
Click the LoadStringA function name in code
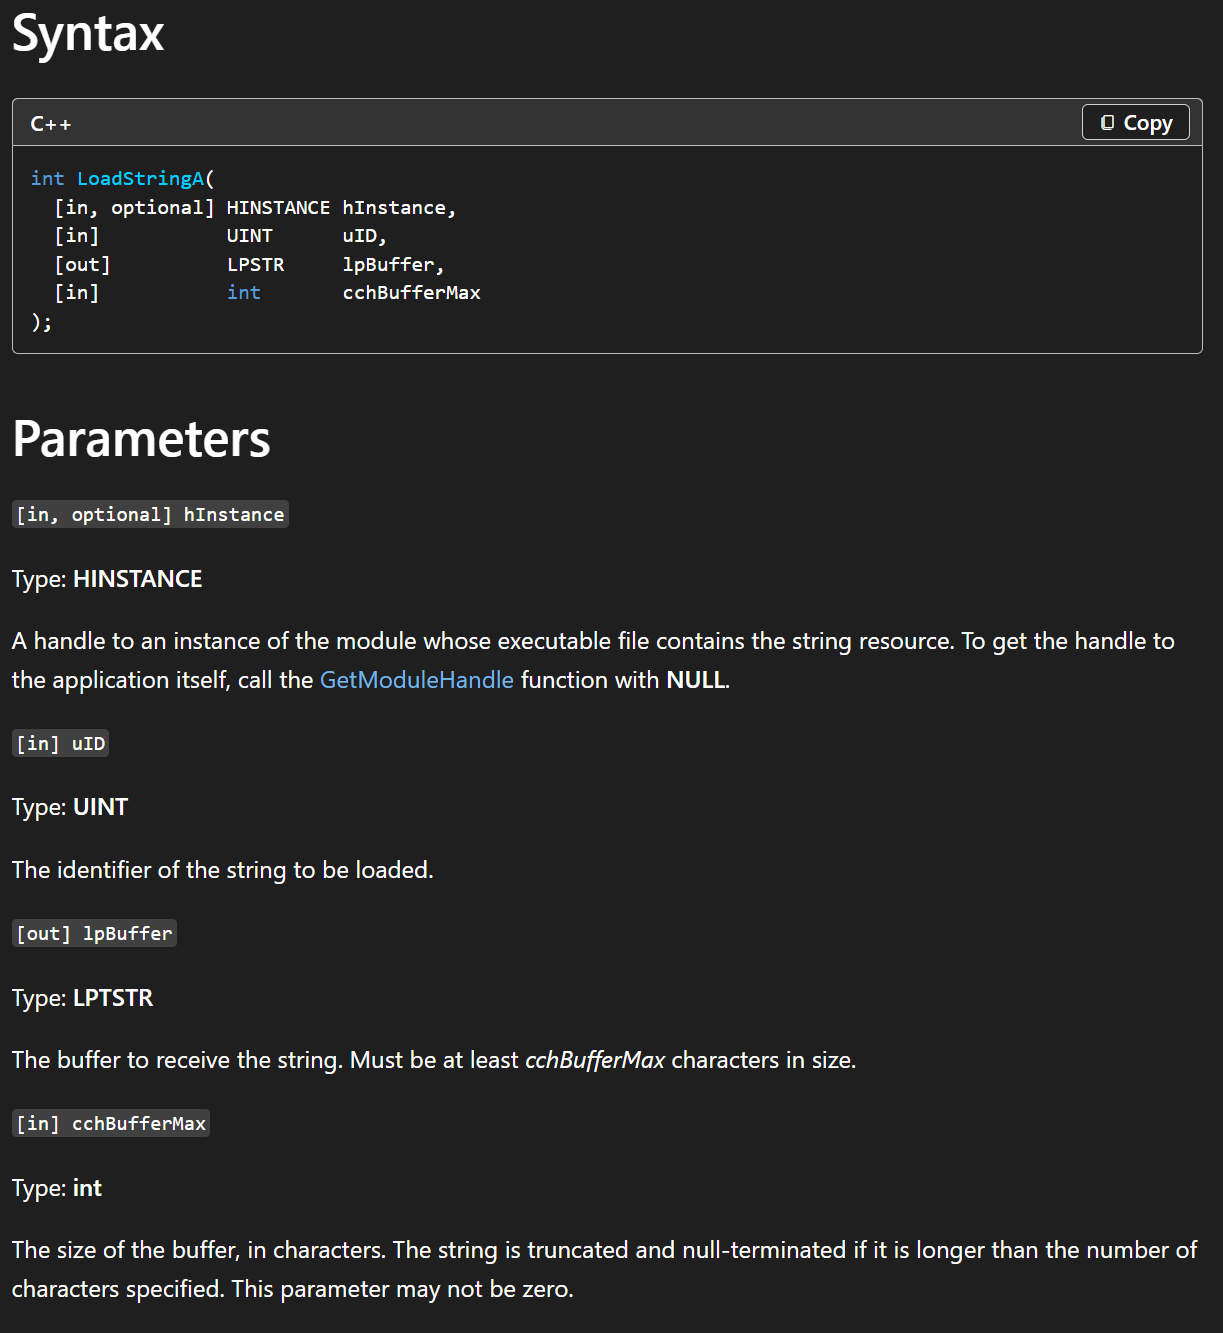tap(140, 178)
